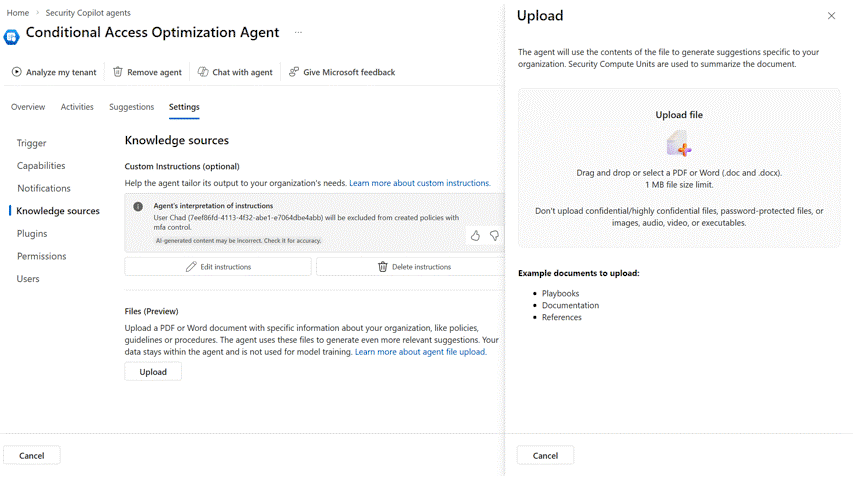Click the upload file document icon
853x480 pixels.
point(678,143)
